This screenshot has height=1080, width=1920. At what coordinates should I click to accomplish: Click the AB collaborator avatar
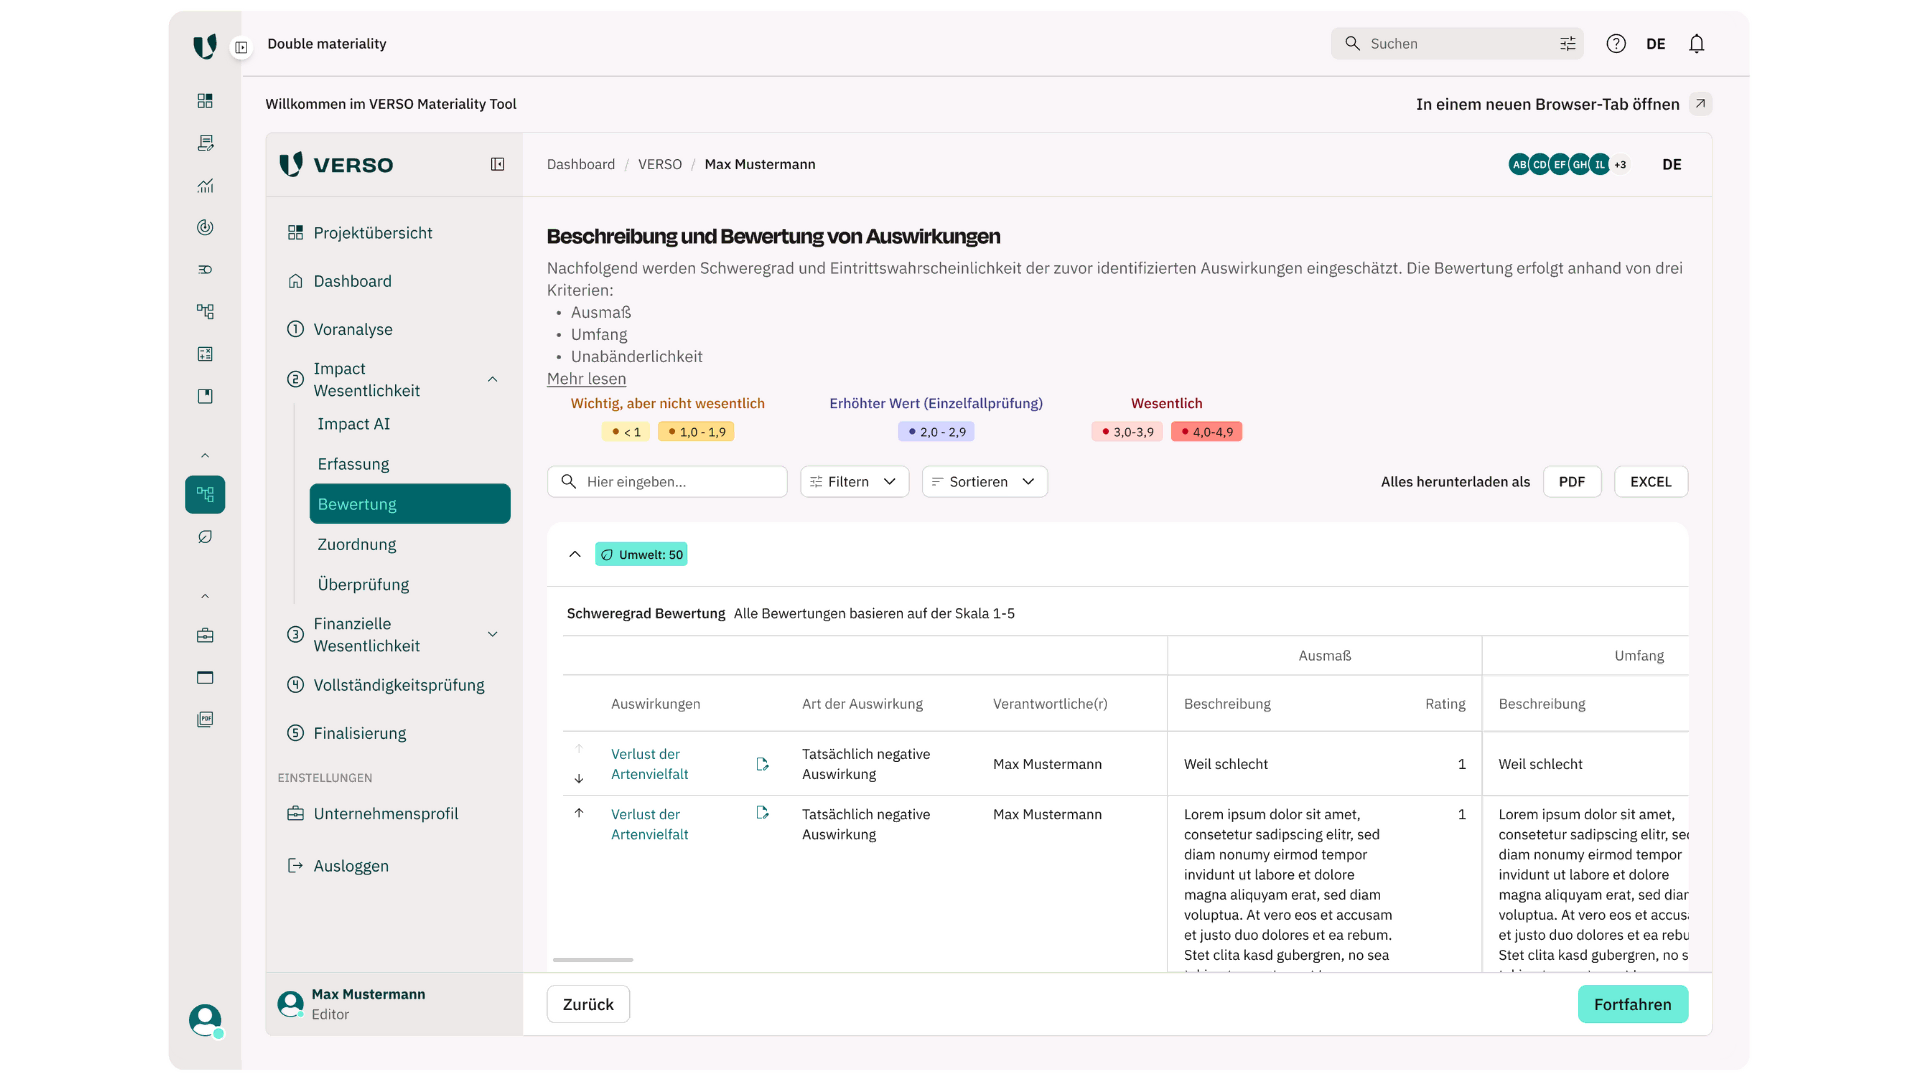coord(1519,165)
